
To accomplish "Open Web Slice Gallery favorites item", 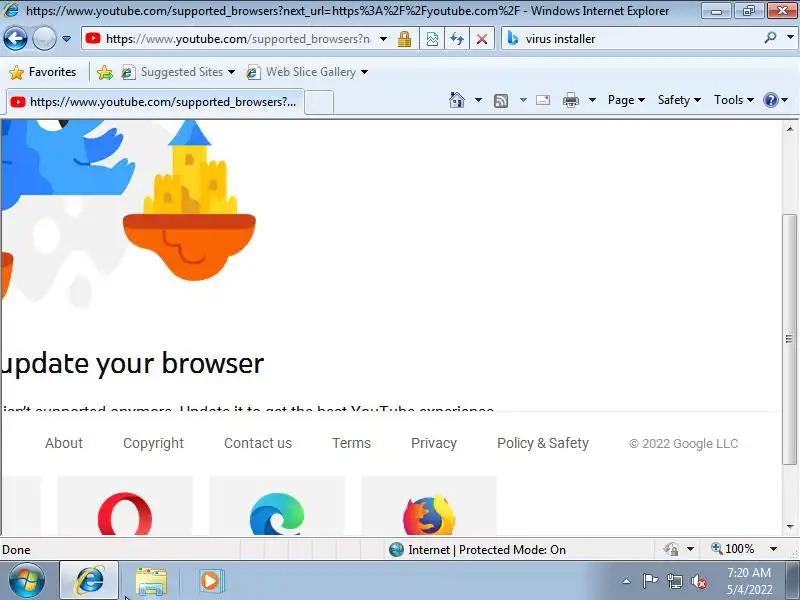I will (x=307, y=72).
